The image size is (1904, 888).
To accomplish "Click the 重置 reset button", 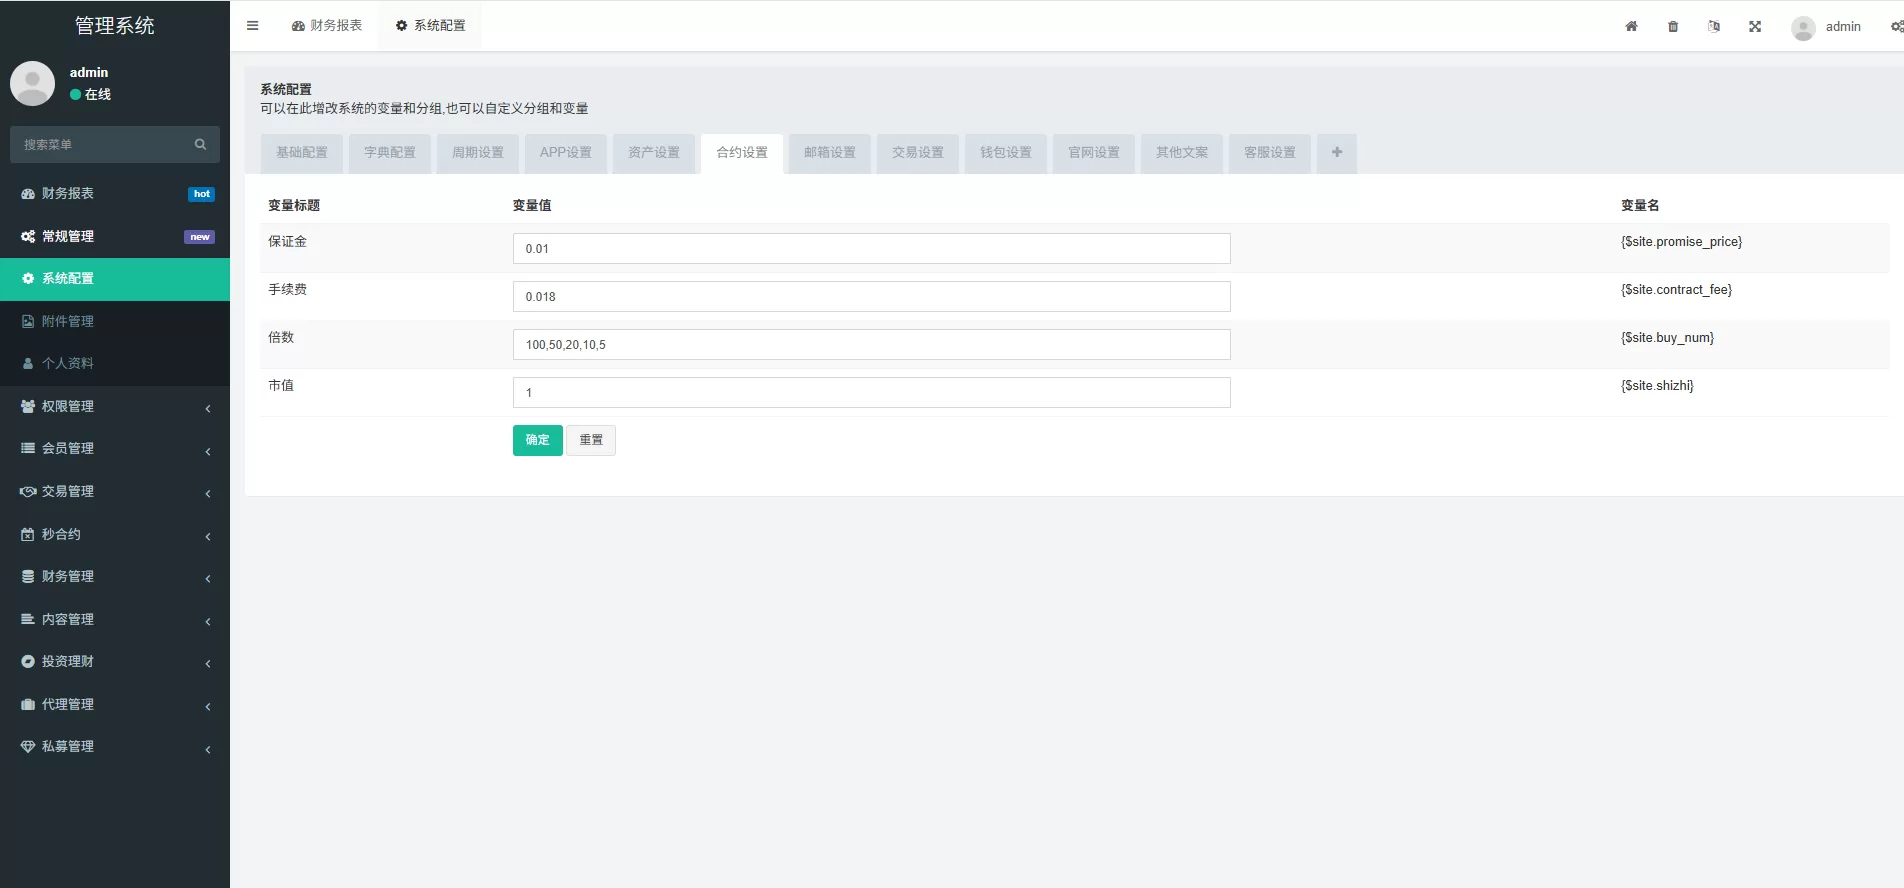I will click(591, 440).
